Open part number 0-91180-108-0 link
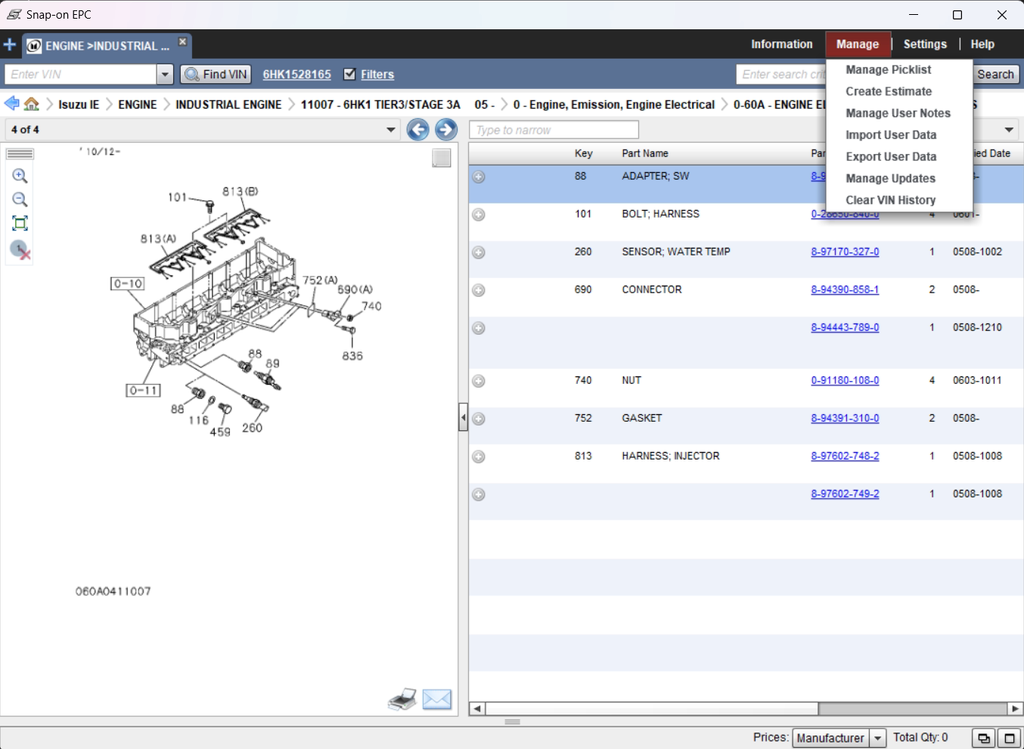This screenshot has width=1024, height=749. (x=844, y=380)
